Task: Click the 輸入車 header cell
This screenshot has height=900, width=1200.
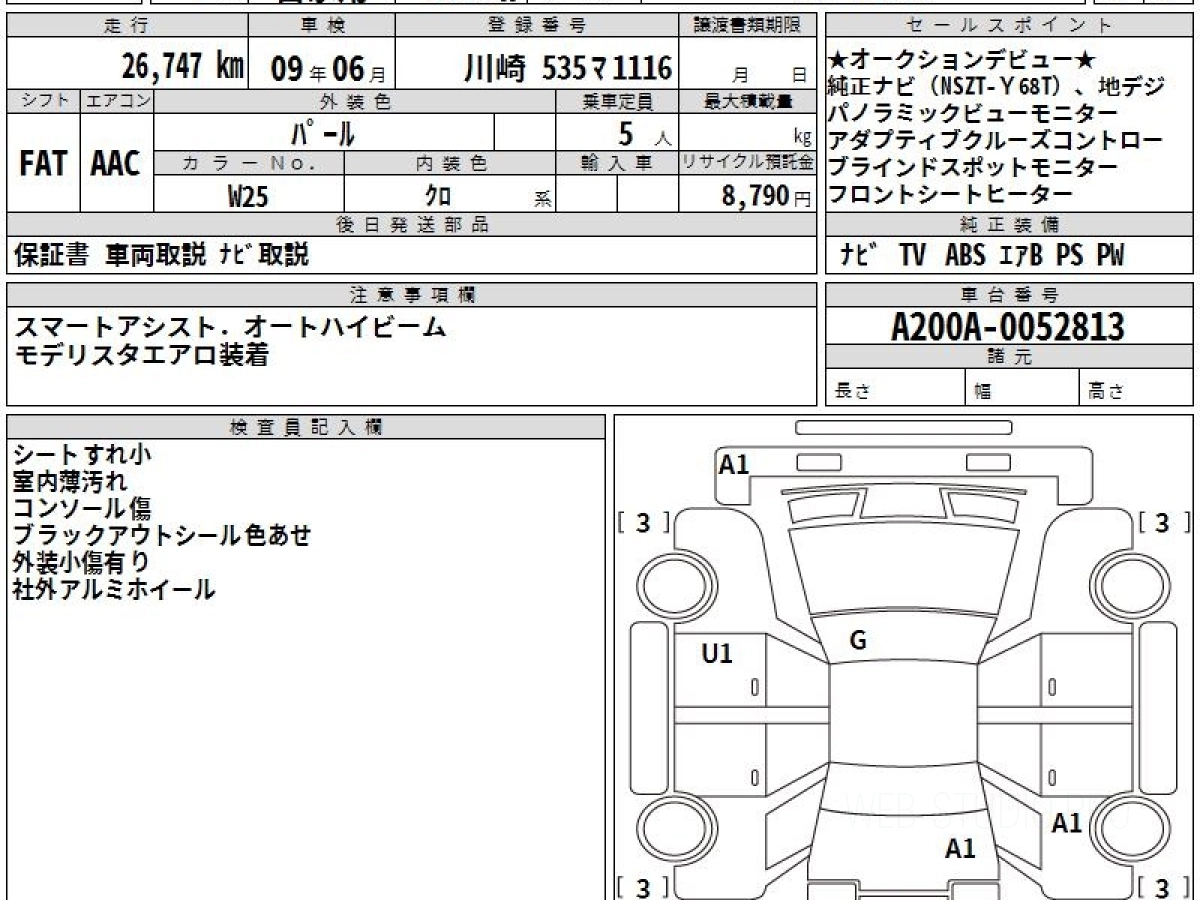Action: (x=617, y=163)
